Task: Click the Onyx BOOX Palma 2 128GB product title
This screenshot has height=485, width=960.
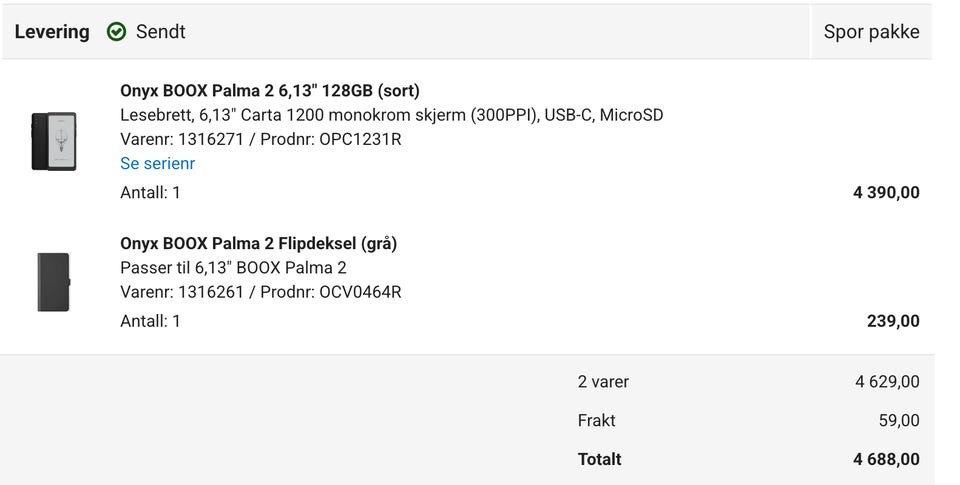Action: click(x=270, y=91)
